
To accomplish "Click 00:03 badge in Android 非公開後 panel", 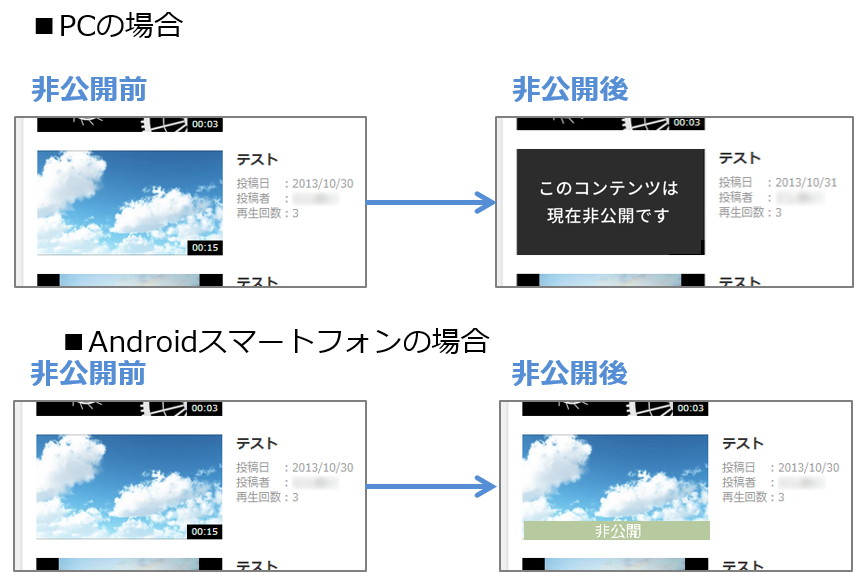I will coord(687,408).
